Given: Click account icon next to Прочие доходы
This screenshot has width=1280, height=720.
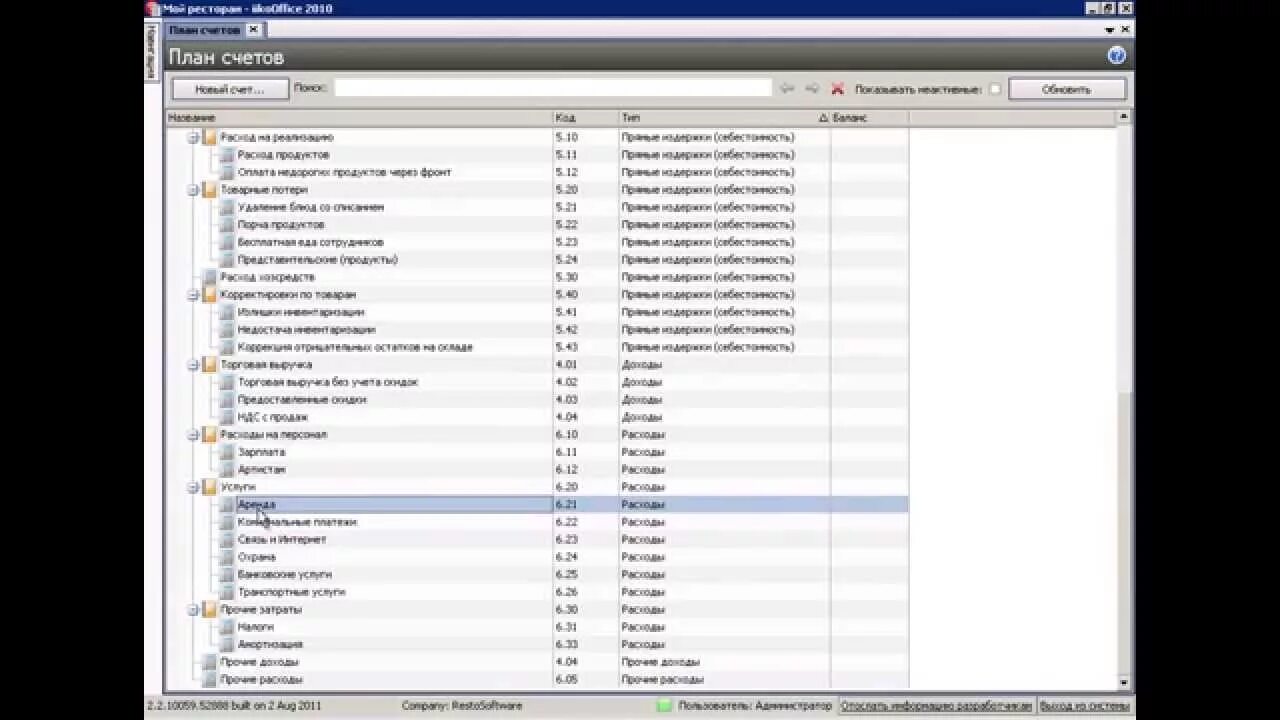Looking at the screenshot, I should click(210, 662).
